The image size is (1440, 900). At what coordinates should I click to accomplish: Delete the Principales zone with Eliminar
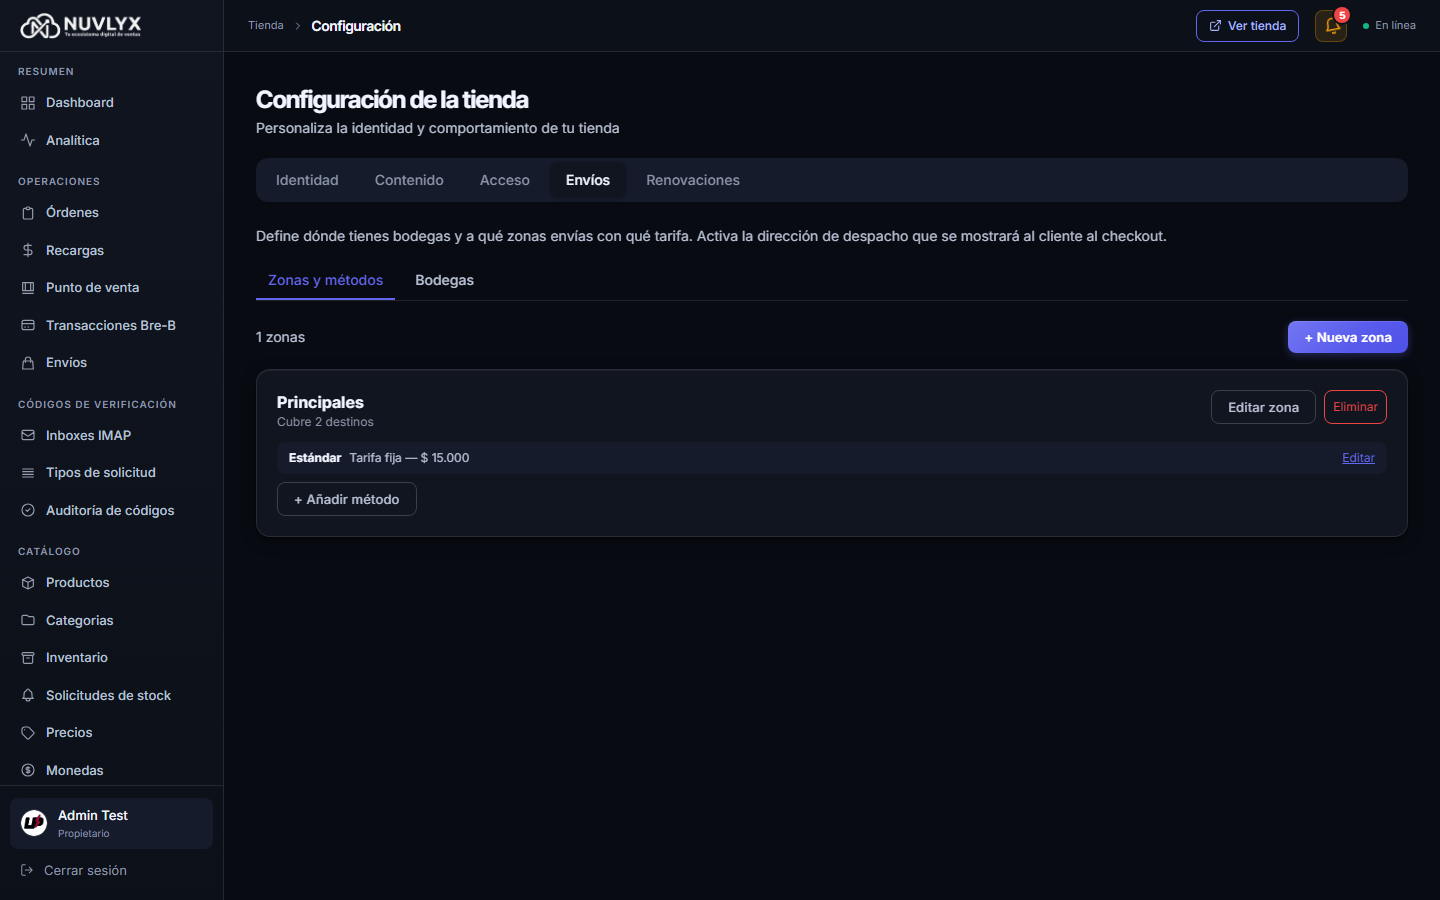pos(1355,407)
